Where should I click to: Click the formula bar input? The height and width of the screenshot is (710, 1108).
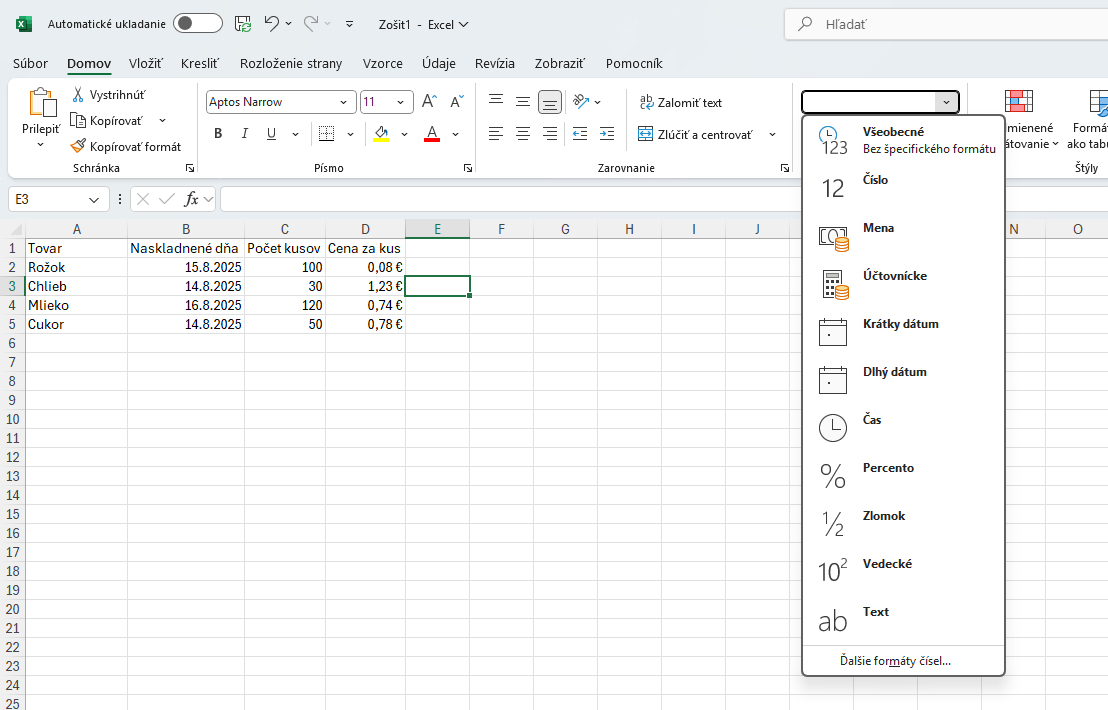click(x=509, y=199)
